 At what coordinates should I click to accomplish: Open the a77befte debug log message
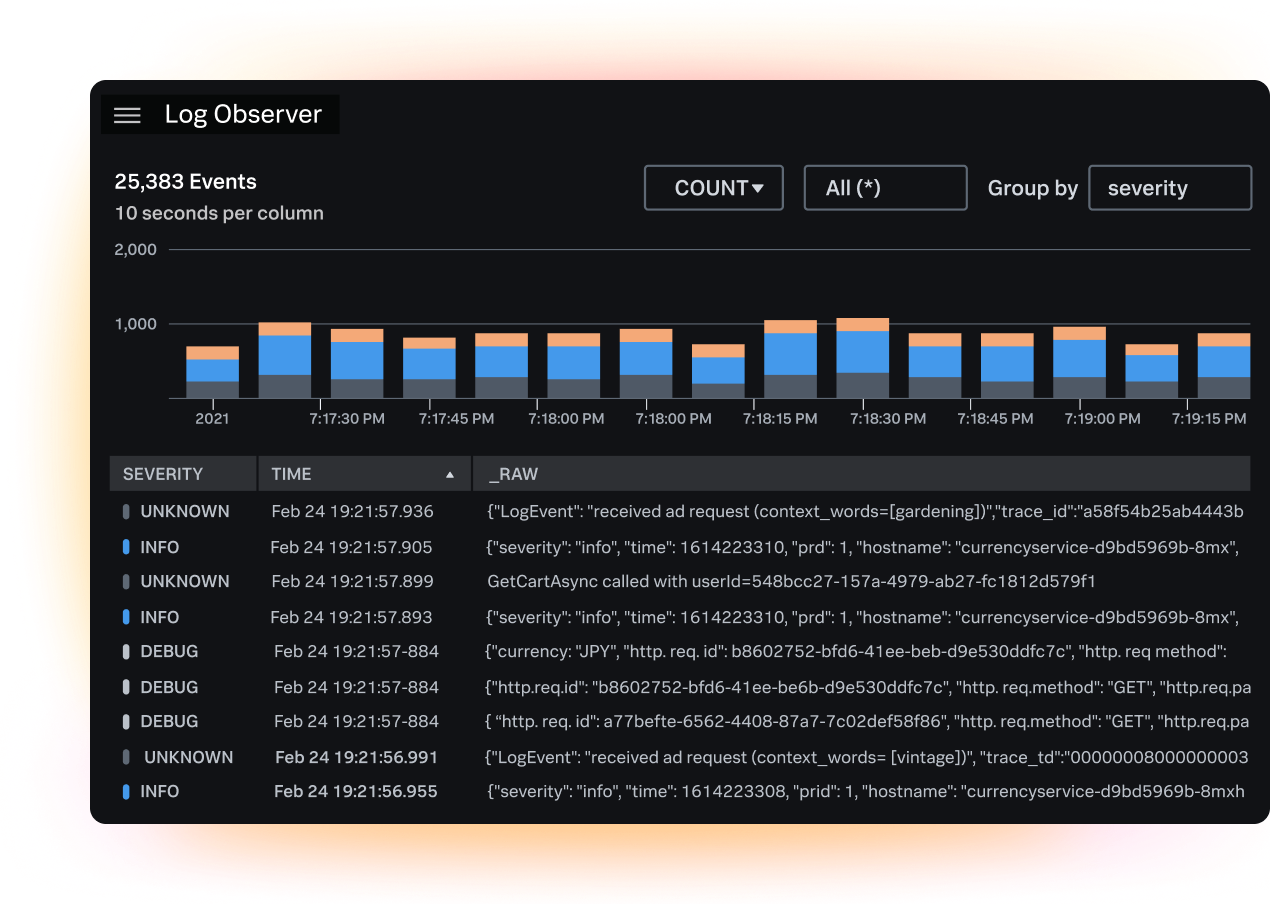coord(868,721)
